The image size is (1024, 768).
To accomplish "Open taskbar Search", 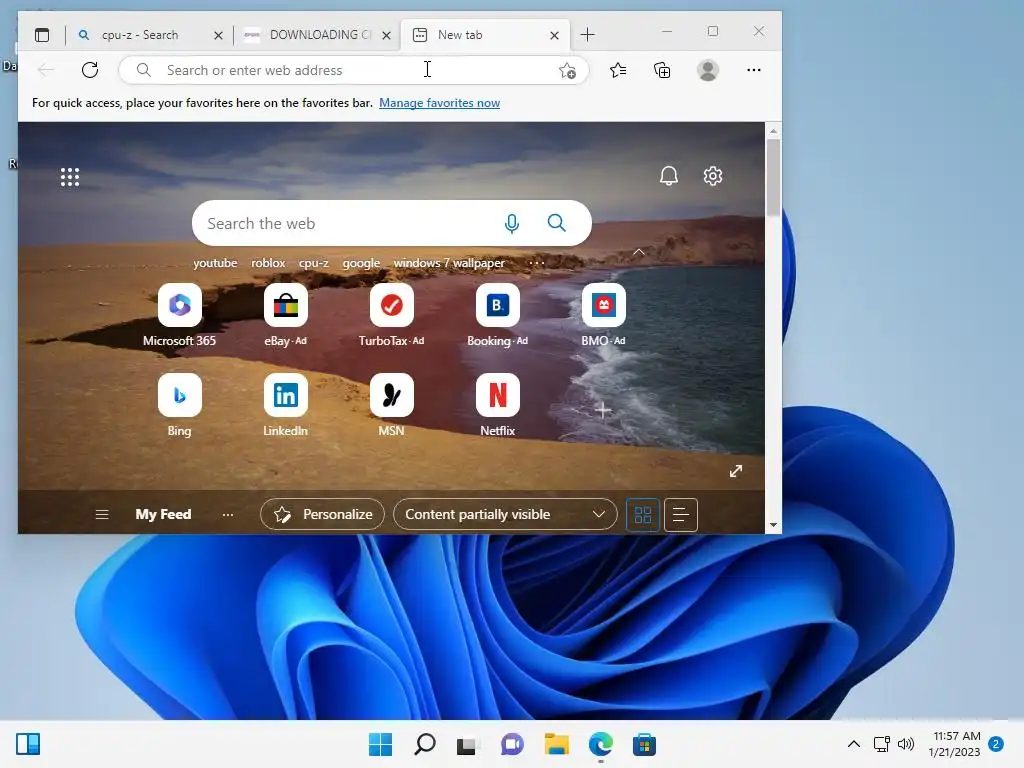I will click(x=424, y=744).
